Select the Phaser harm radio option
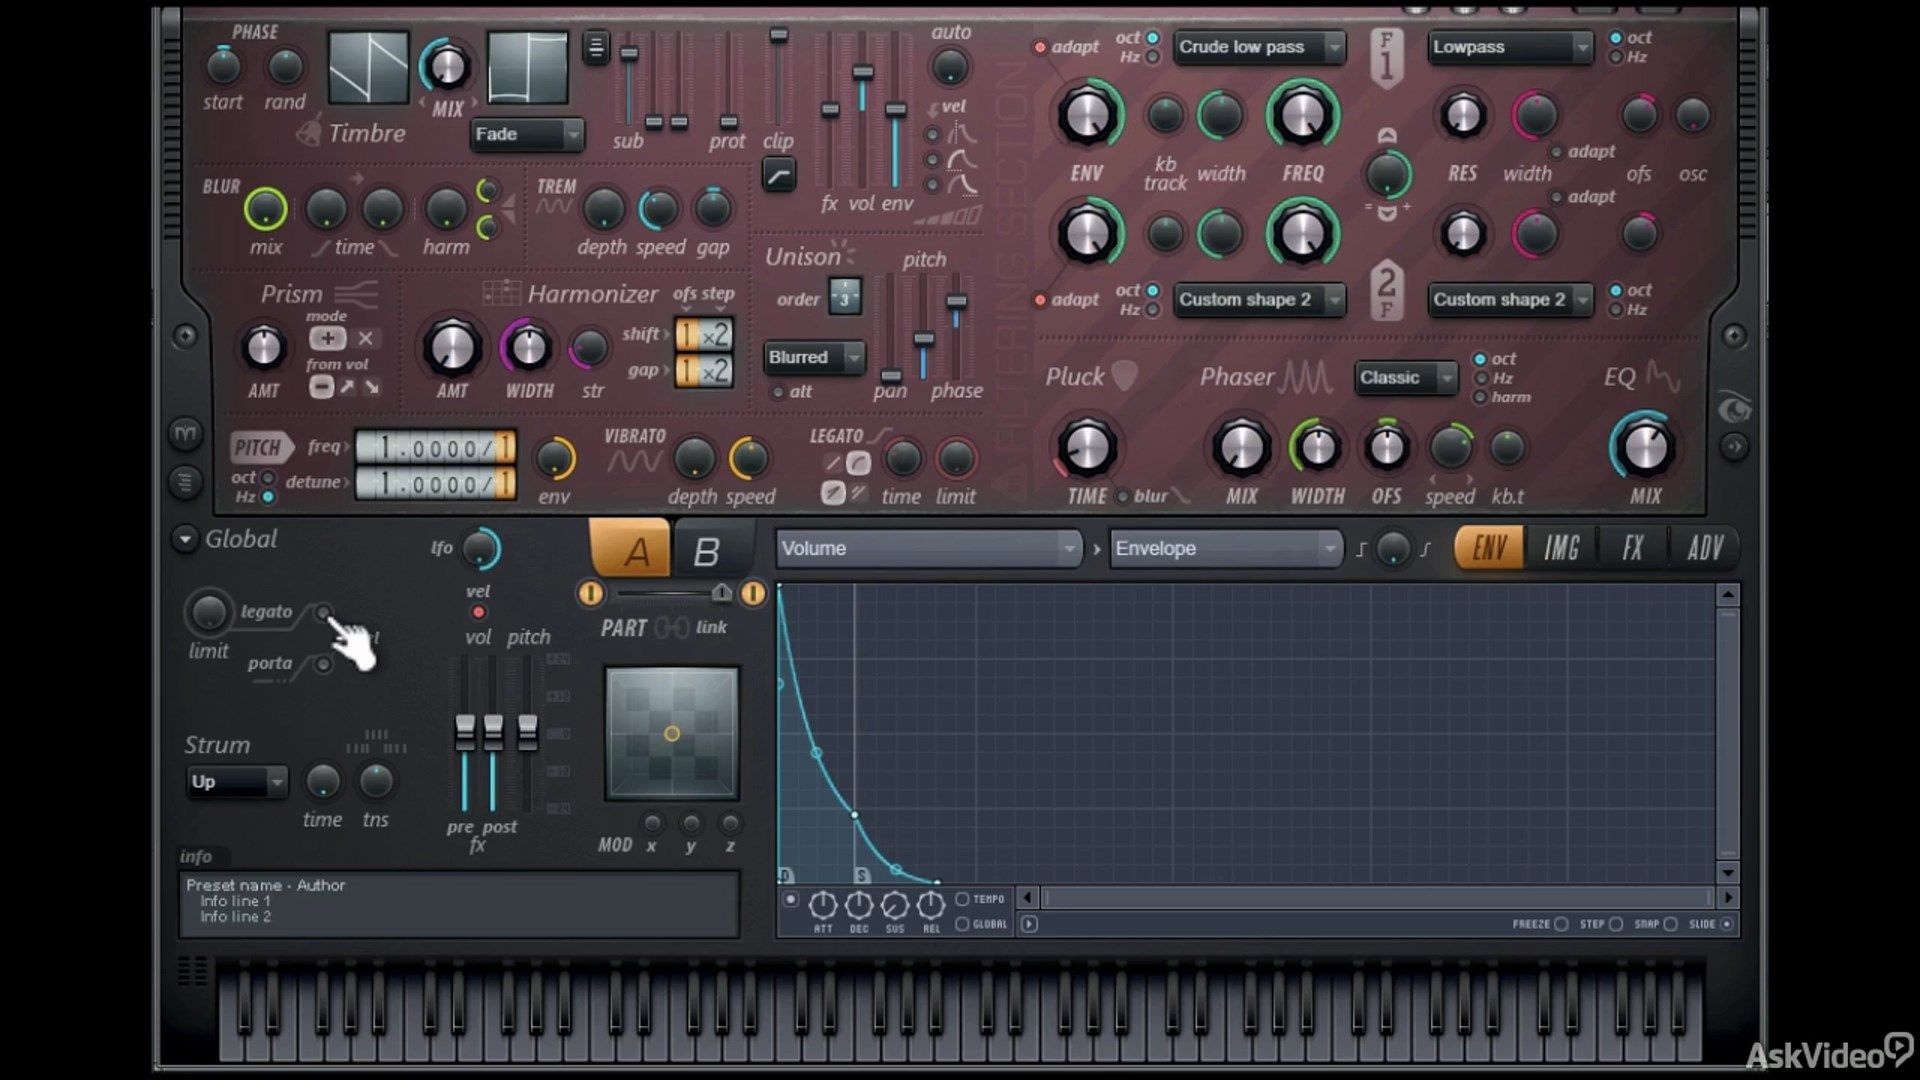 pyautogui.click(x=1481, y=397)
